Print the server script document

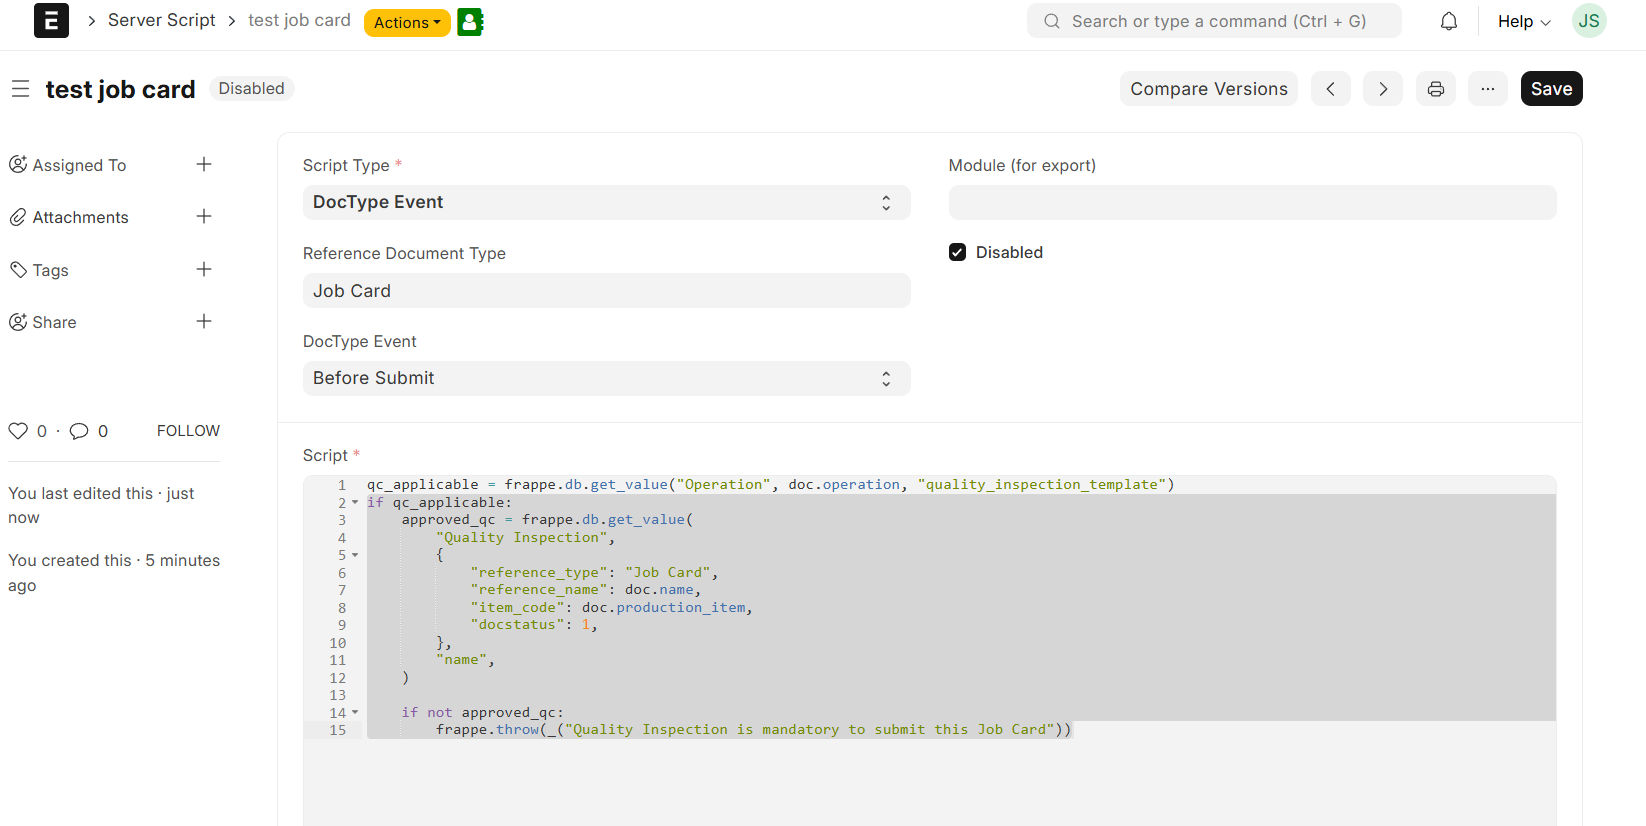1436,89
